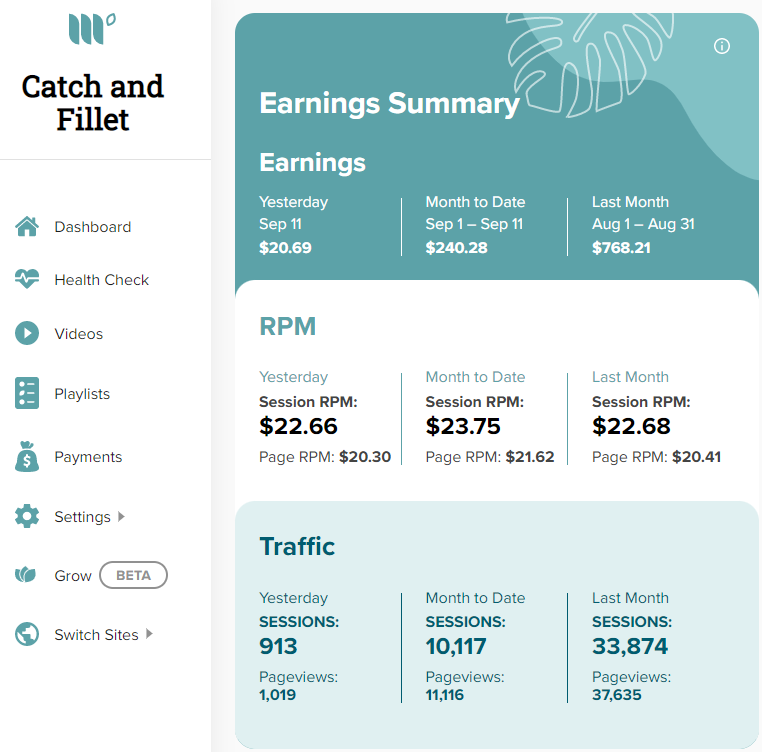Image resolution: width=762 pixels, height=752 pixels.
Task: Go to the Dashboard menu item
Action: 92,227
